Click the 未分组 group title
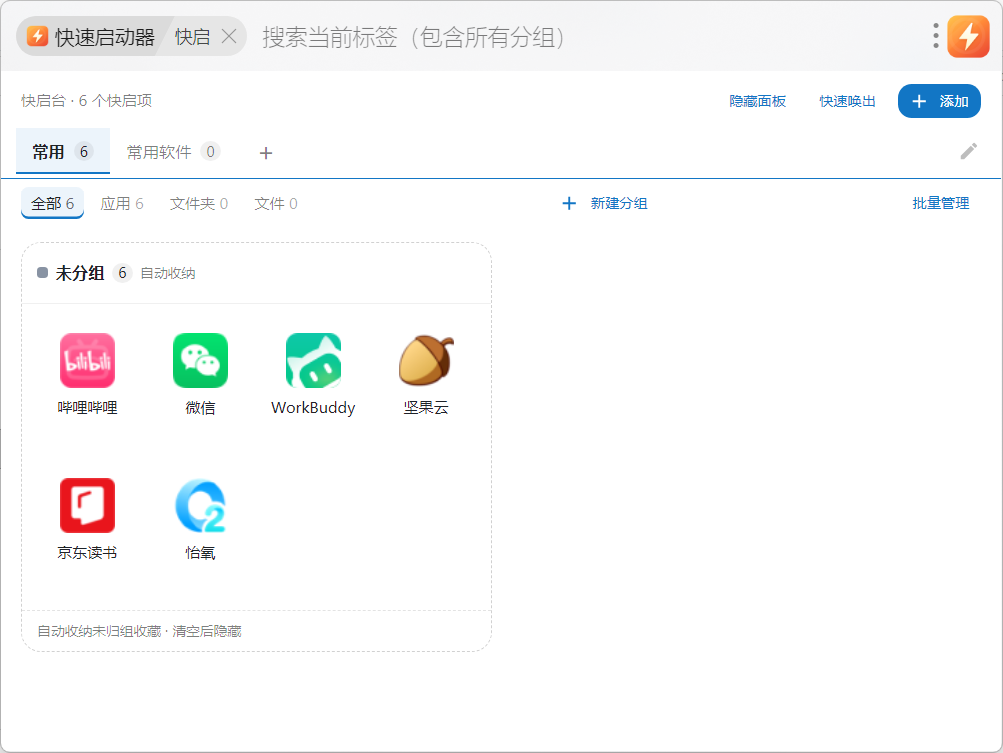 point(80,273)
